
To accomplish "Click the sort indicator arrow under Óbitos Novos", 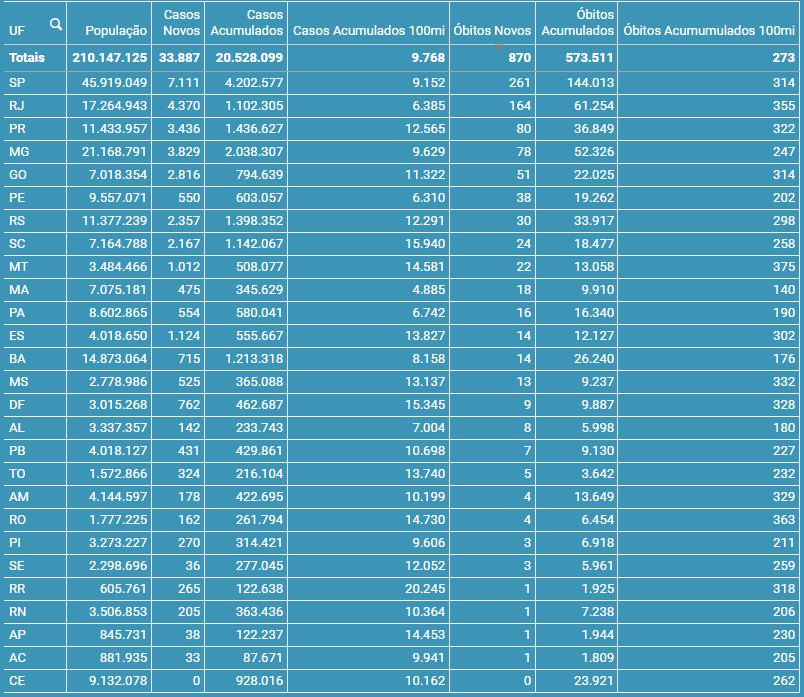I will click(x=498, y=48).
